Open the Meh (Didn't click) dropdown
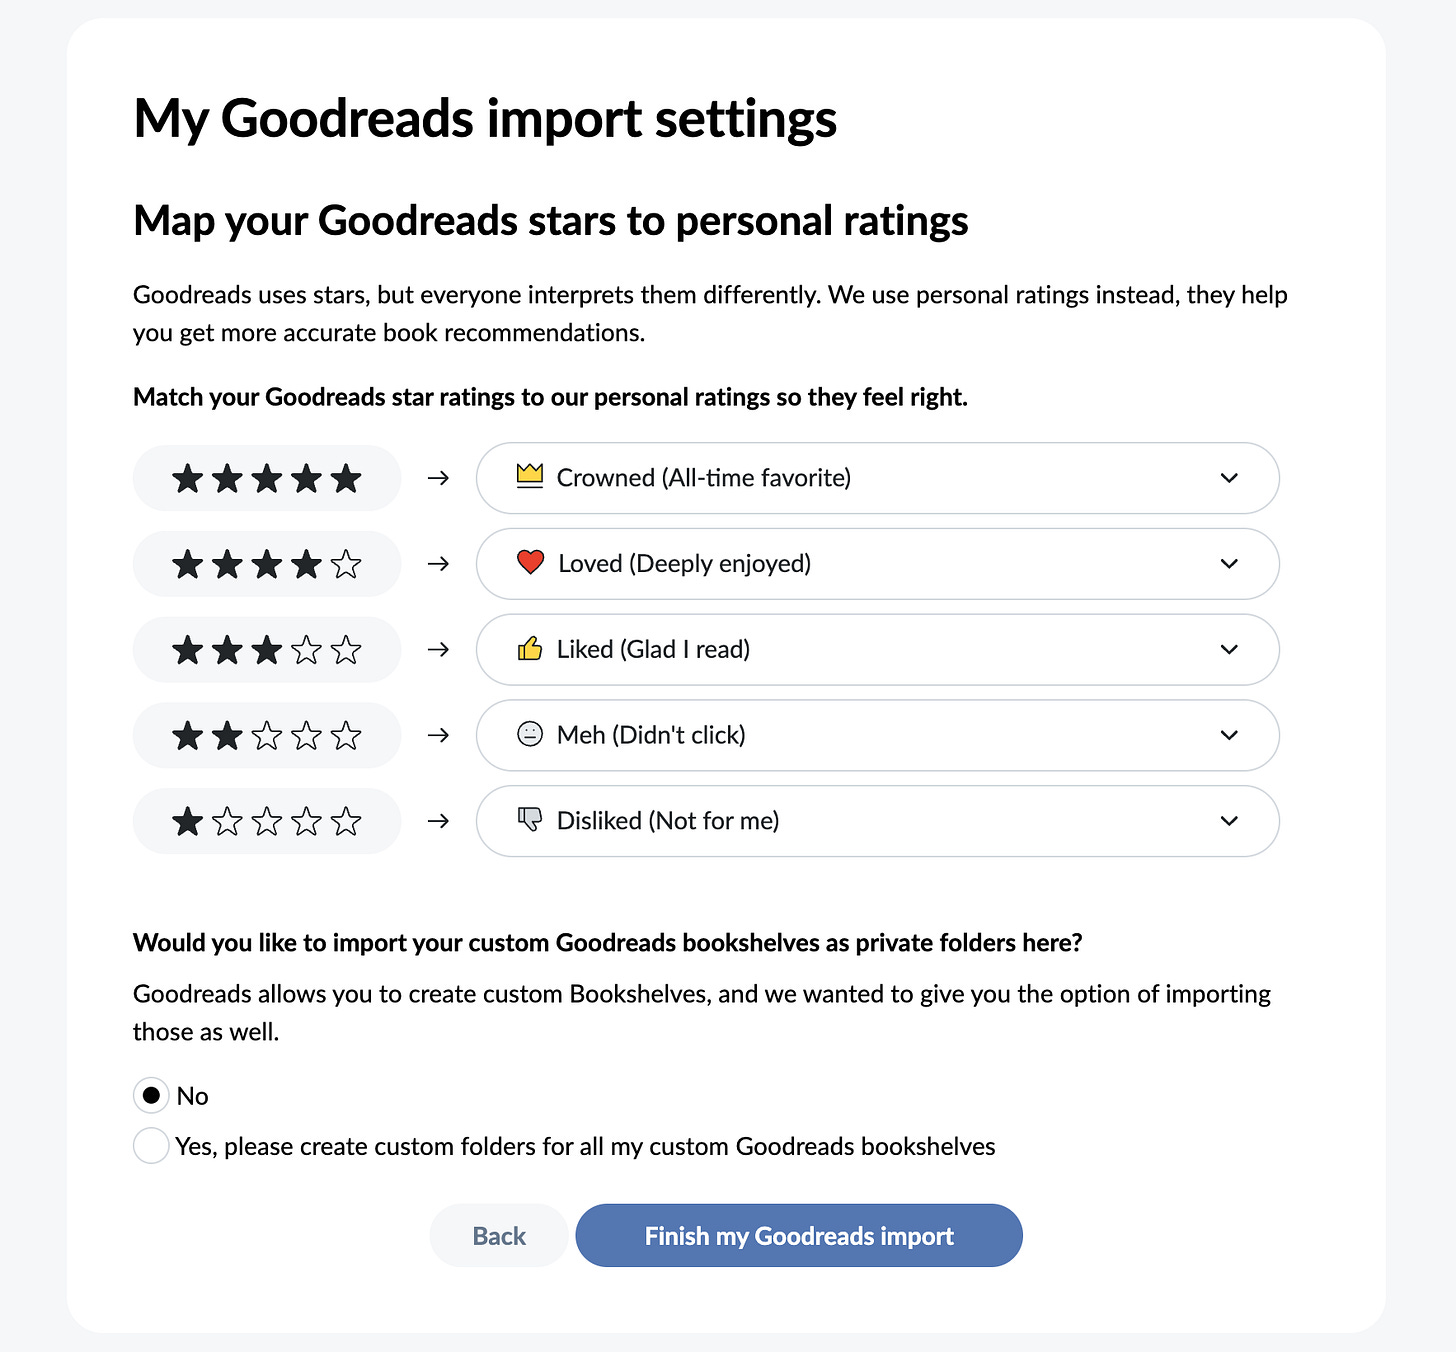 coord(878,735)
